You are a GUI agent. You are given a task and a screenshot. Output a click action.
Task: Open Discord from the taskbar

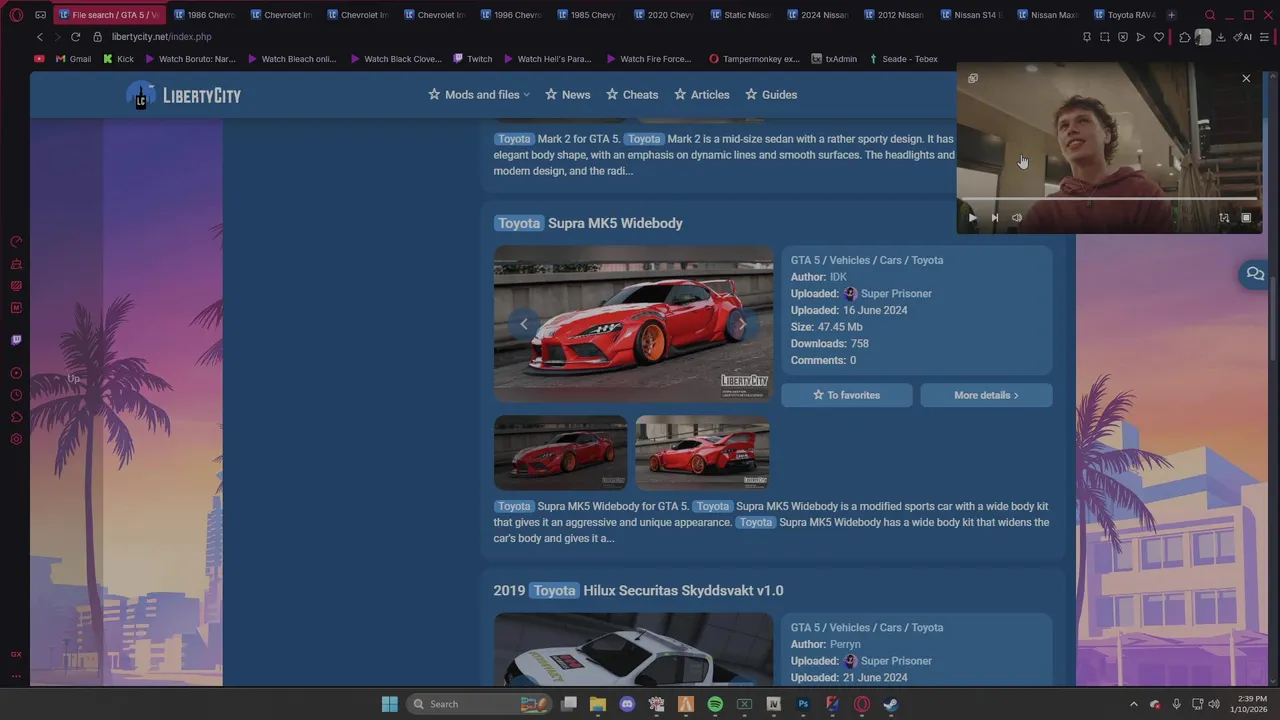[x=627, y=704]
